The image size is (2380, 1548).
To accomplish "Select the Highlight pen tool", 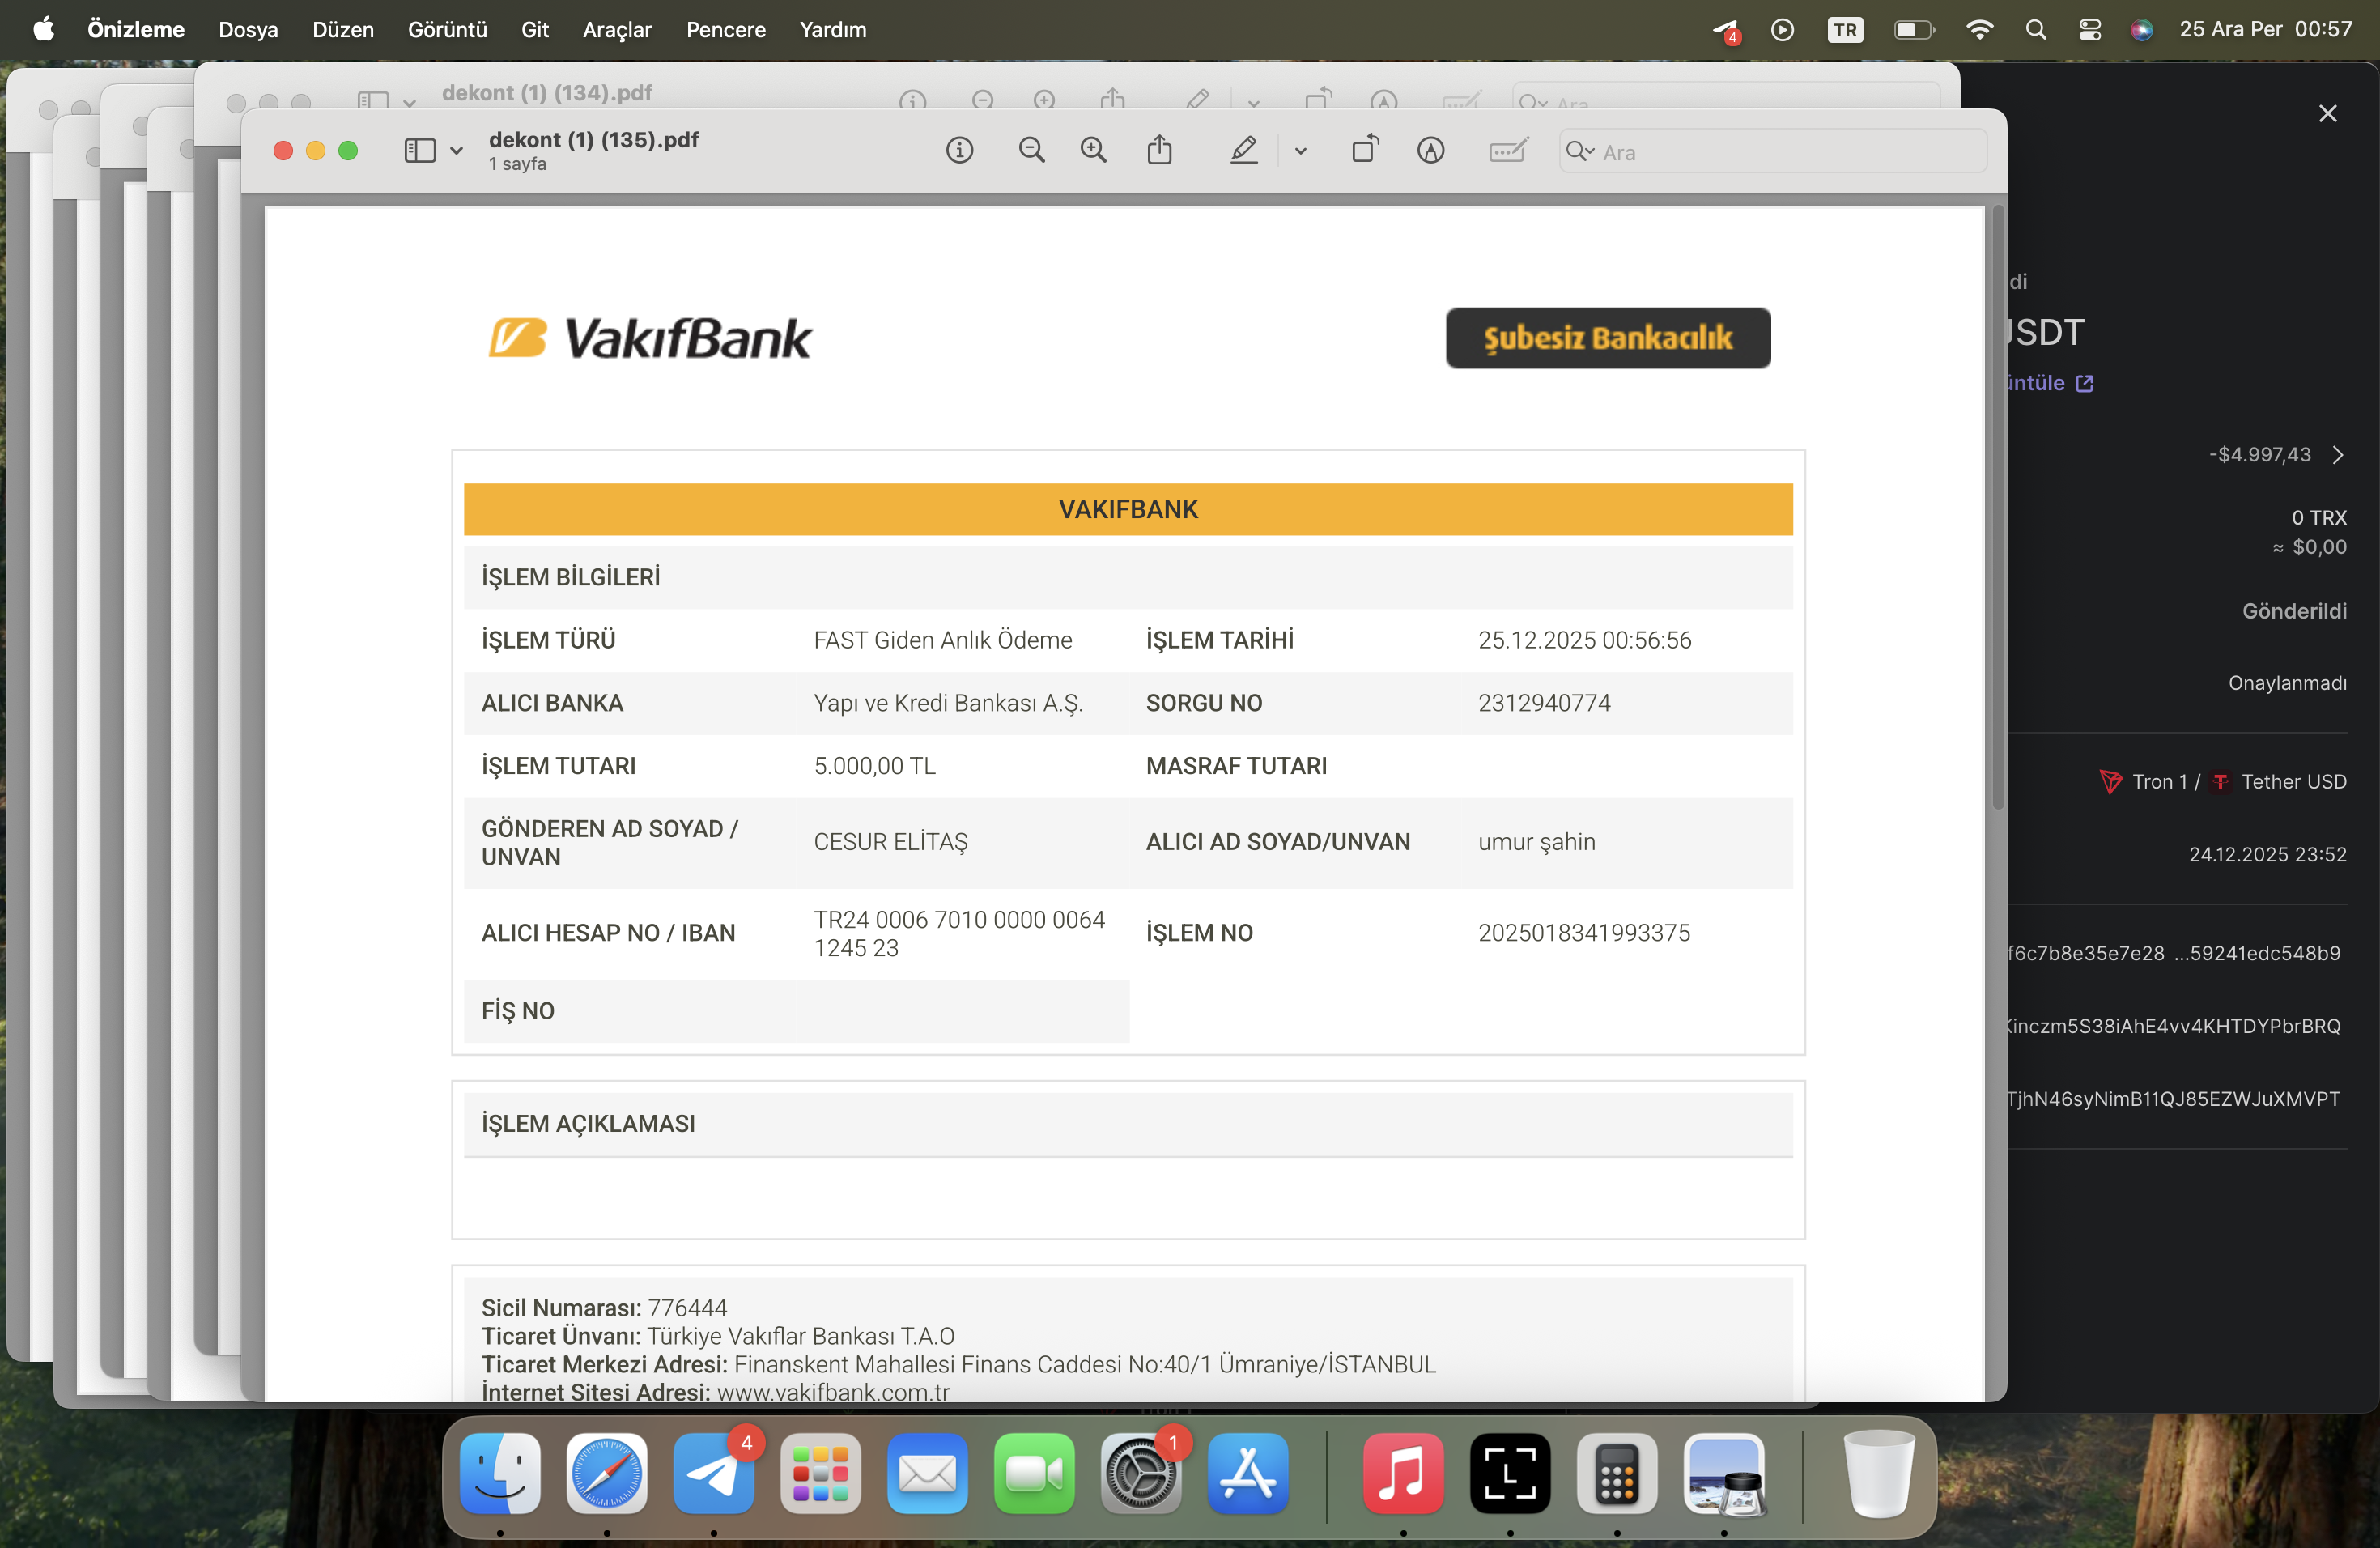I will [x=1243, y=151].
